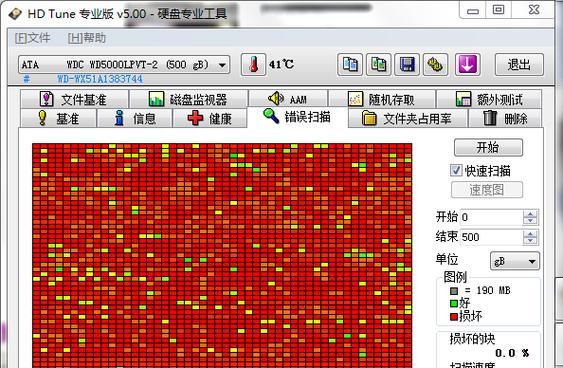Viewport: 563px width, 368px height.
Task: Click the 开始 scan button
Action: click(488, 147)
